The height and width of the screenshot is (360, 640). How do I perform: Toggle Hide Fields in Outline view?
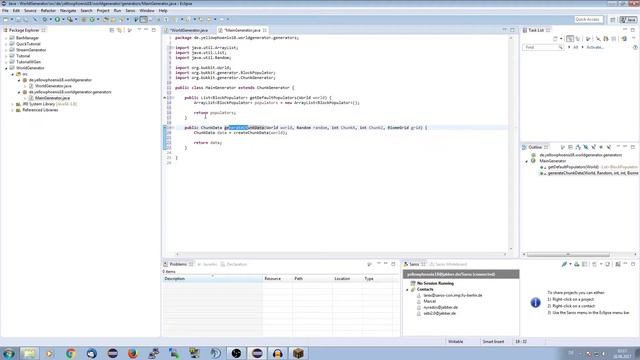[x=586, y=147]
